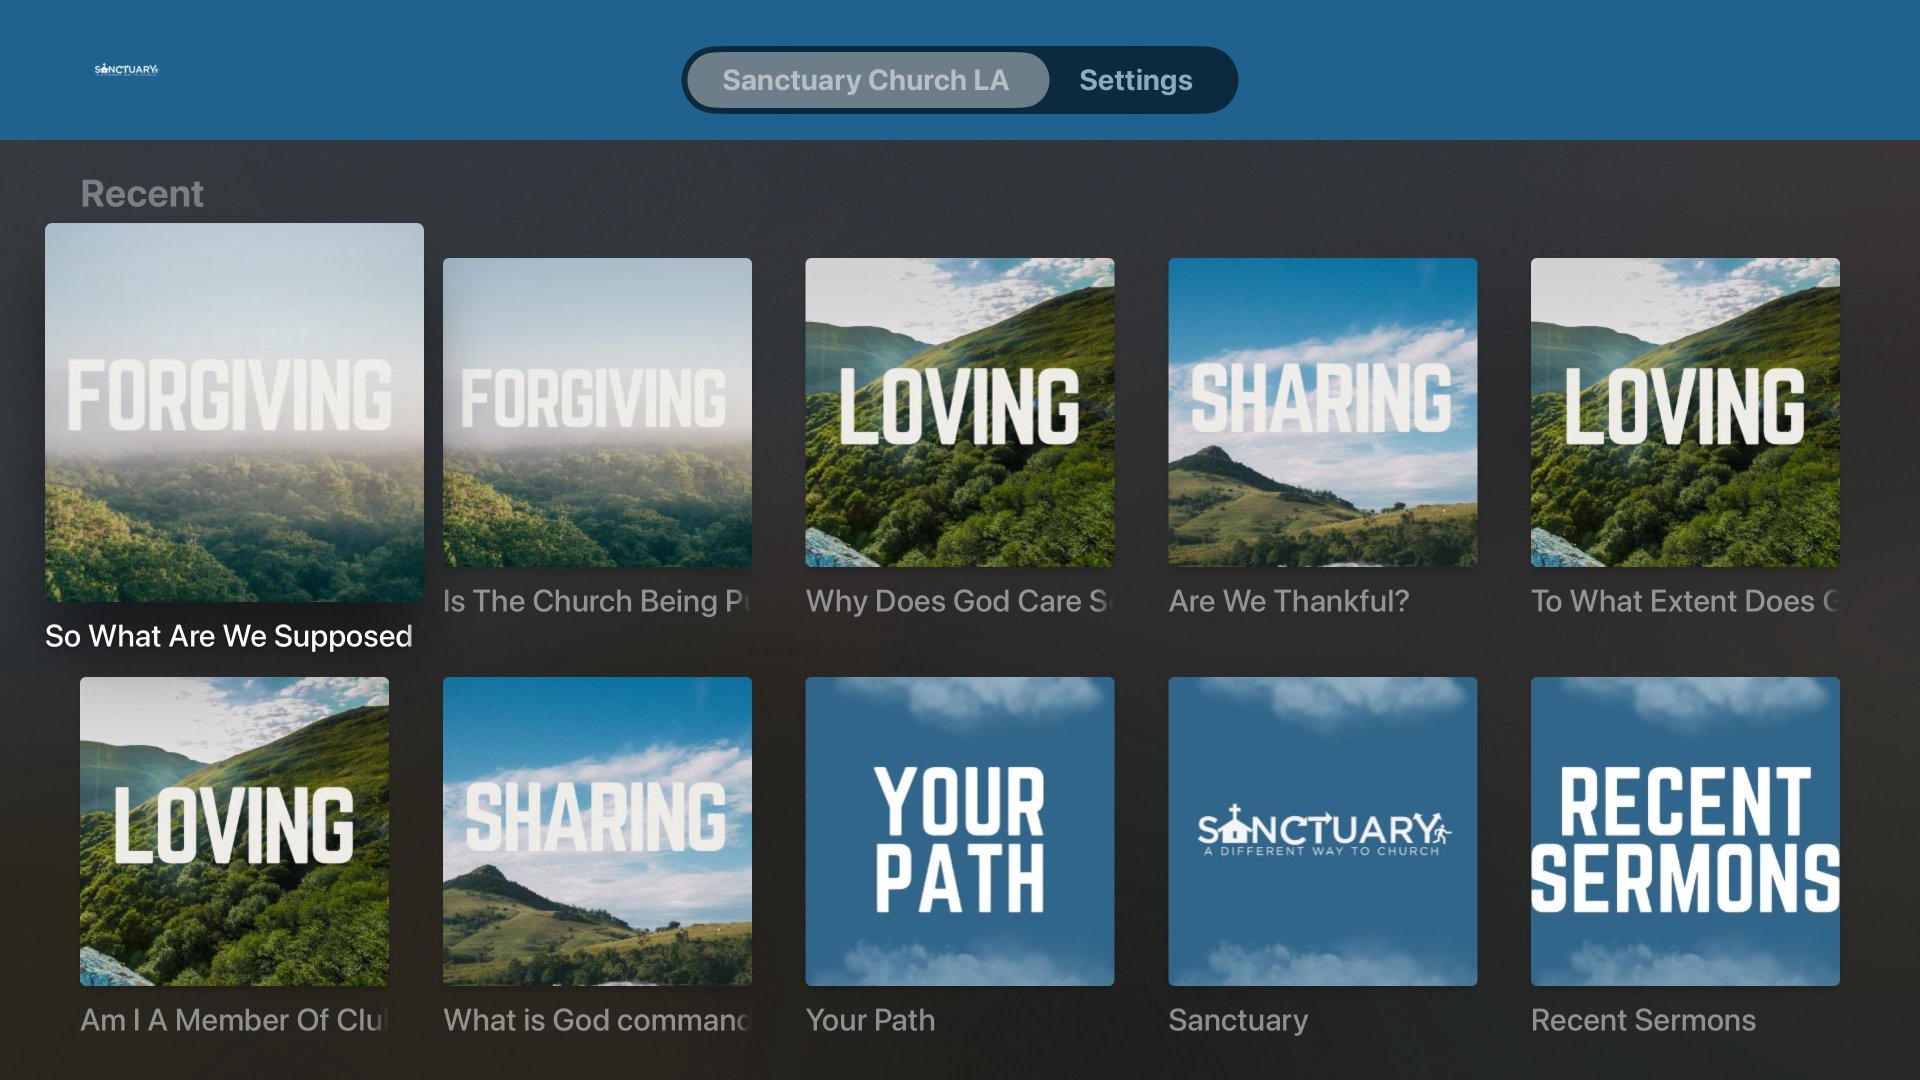Click the Recent Sermons label text
Screen dimensions: 1920x1080
pyautogui.click(x=1643, y=1020)
